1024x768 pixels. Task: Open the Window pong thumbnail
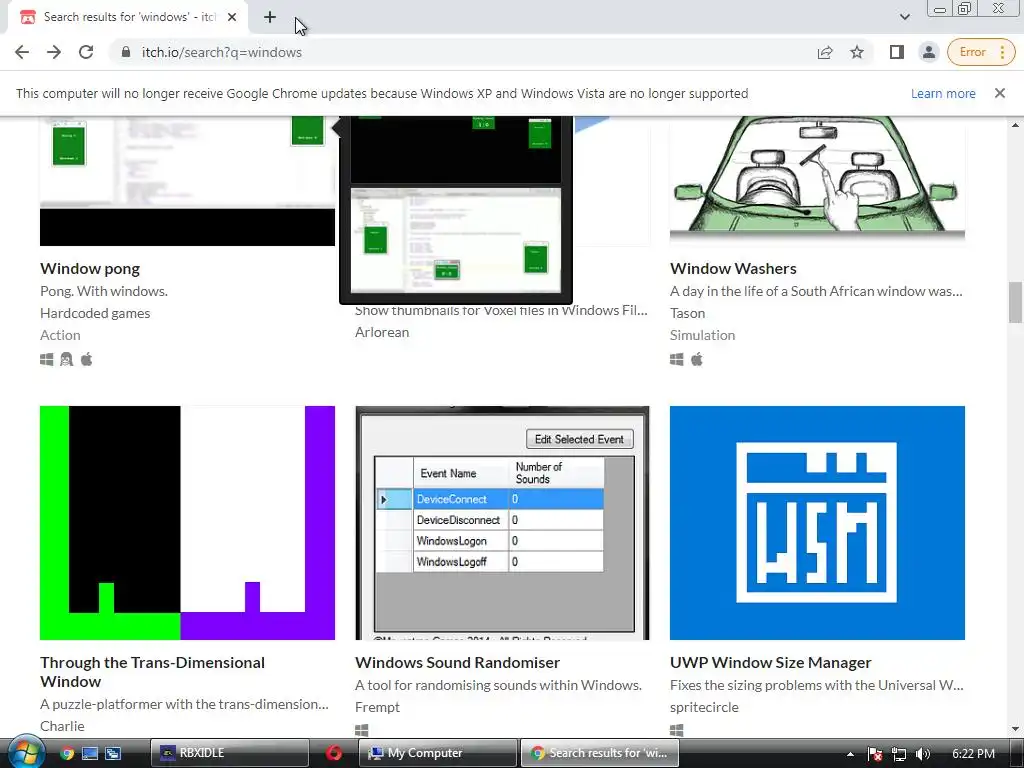pyautogui.click(x=187, y=181)
